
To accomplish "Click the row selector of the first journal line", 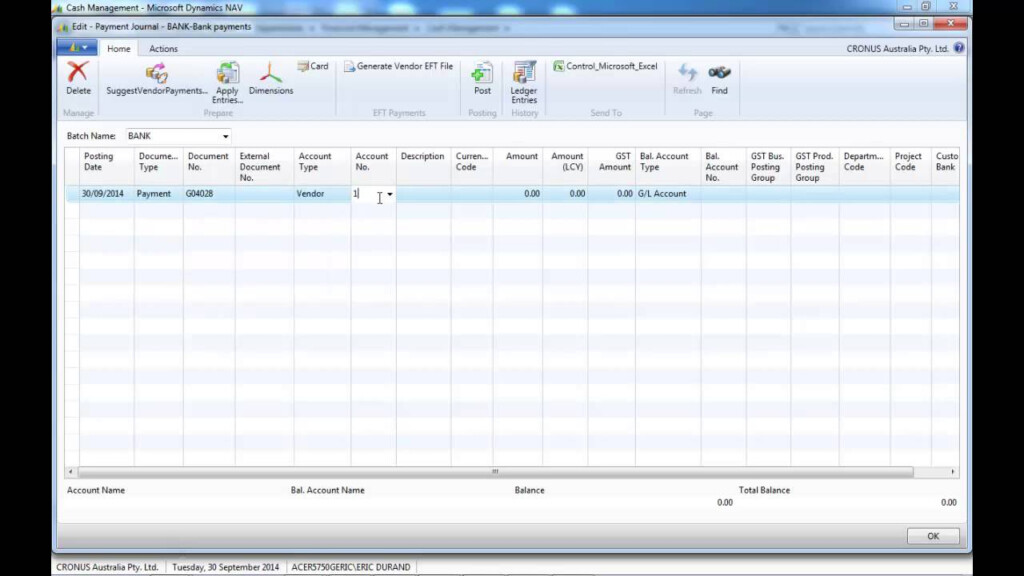I will (x=72, y=194).
